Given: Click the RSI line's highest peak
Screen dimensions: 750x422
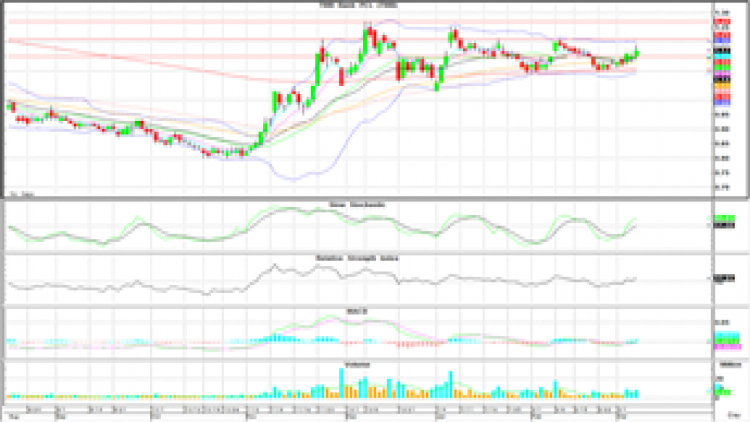Looking at the screenshot, I should tap(275, 265).
